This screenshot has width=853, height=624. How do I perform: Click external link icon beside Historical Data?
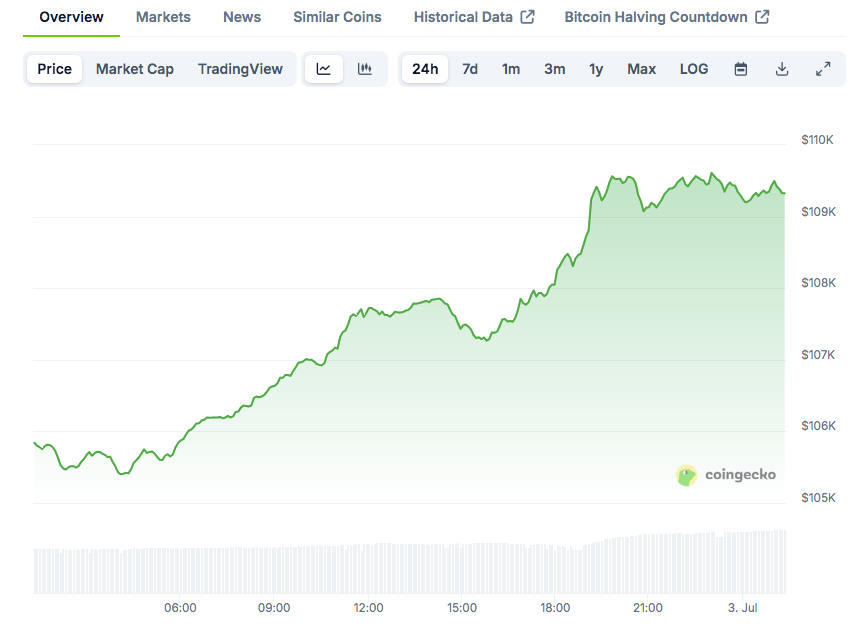click(x=528, y=17)
